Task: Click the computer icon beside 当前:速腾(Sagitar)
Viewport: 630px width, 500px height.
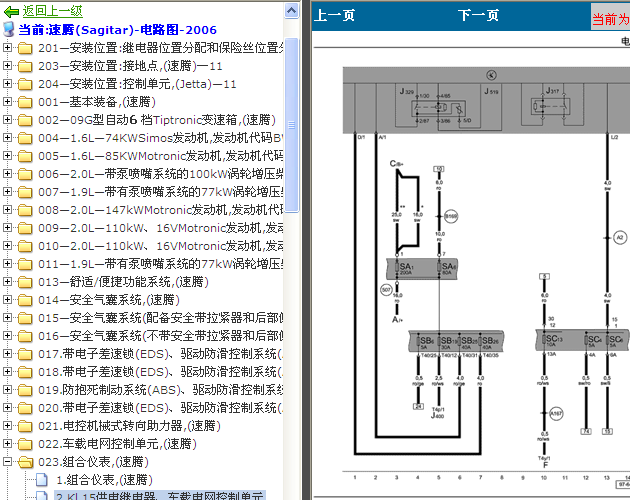Action: [8, 29]
